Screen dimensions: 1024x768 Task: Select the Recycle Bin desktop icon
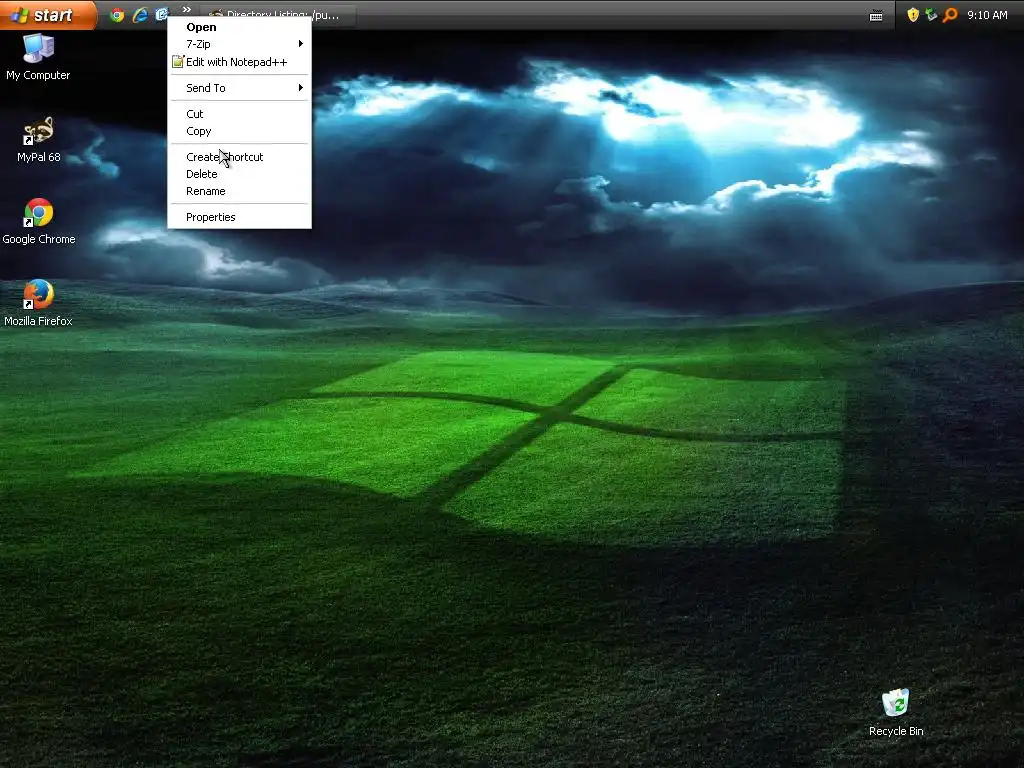coord(896,712)
